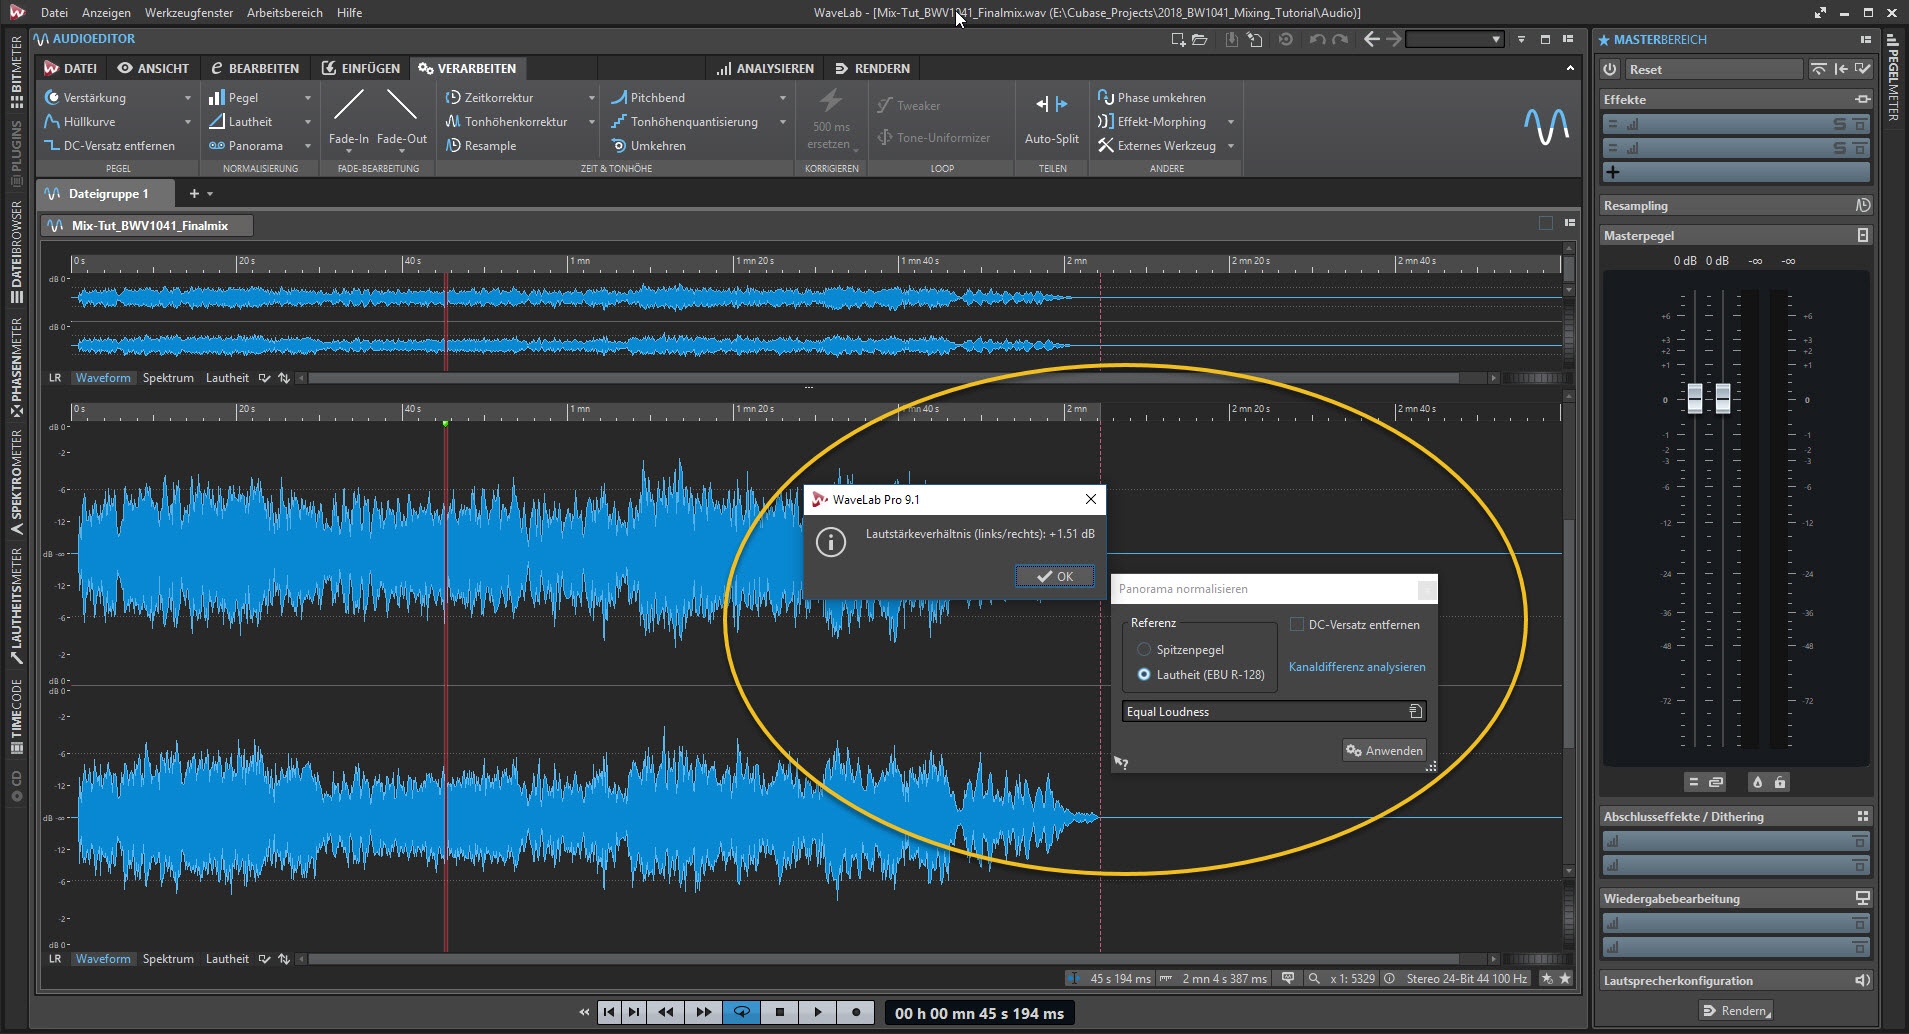Toggle Lautsprecherkonfiguration speaker icon
The width and height of the screenshot is (1909, 1034).
[1861, 980]
